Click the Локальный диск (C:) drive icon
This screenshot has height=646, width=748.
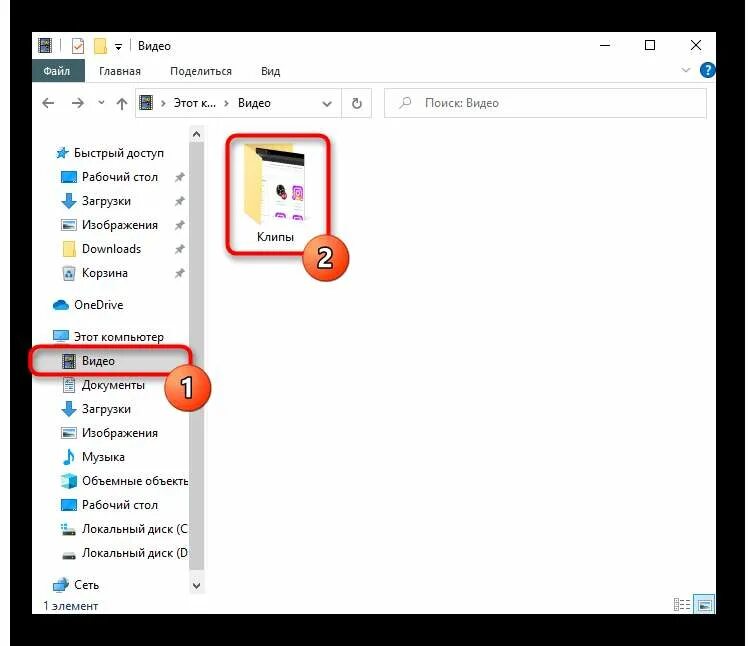68,529
